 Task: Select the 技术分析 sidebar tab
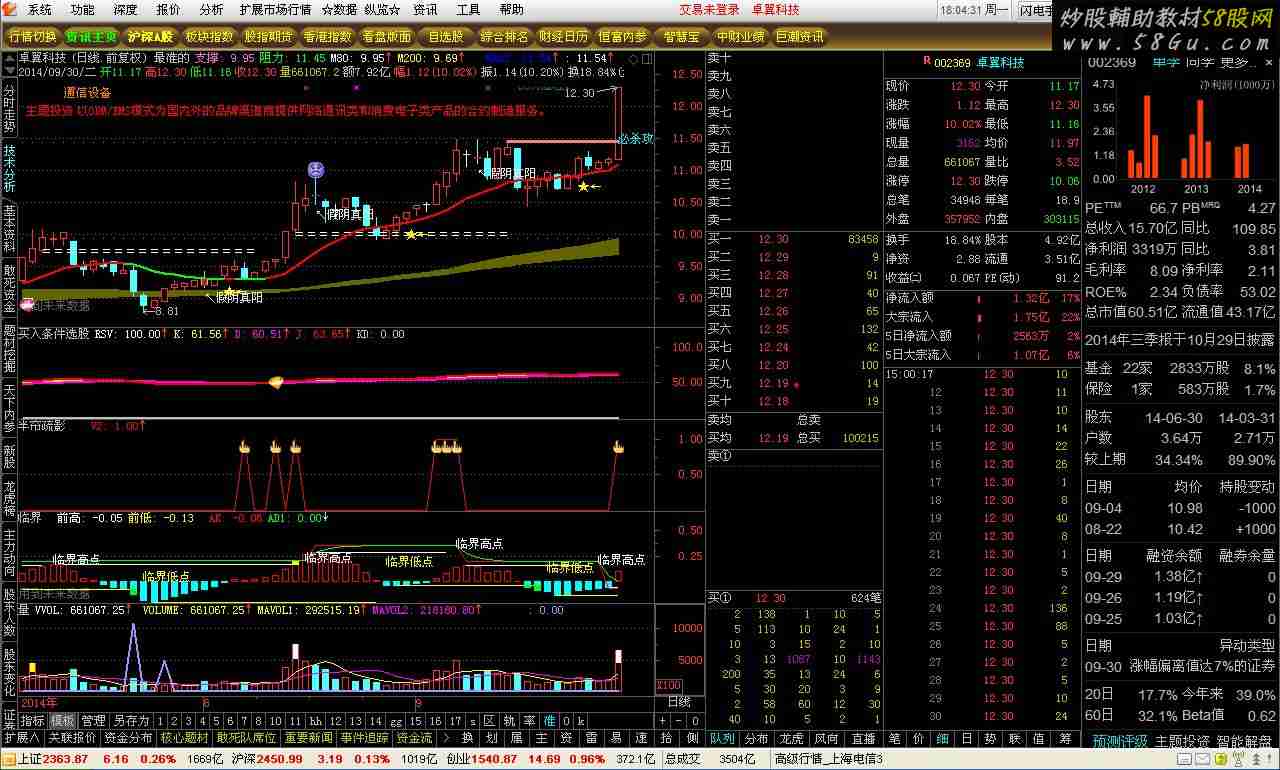[9, 168]
